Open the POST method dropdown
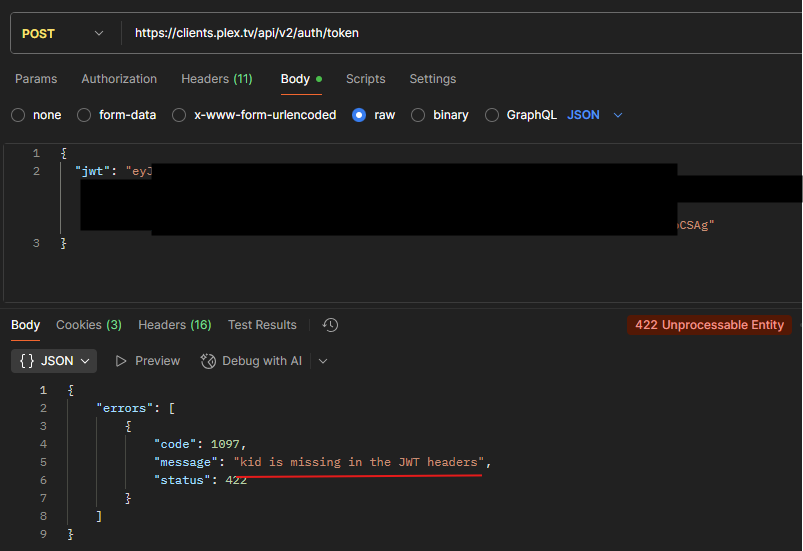The height and width of the screenshot is (551, 803). pos(62,34)
